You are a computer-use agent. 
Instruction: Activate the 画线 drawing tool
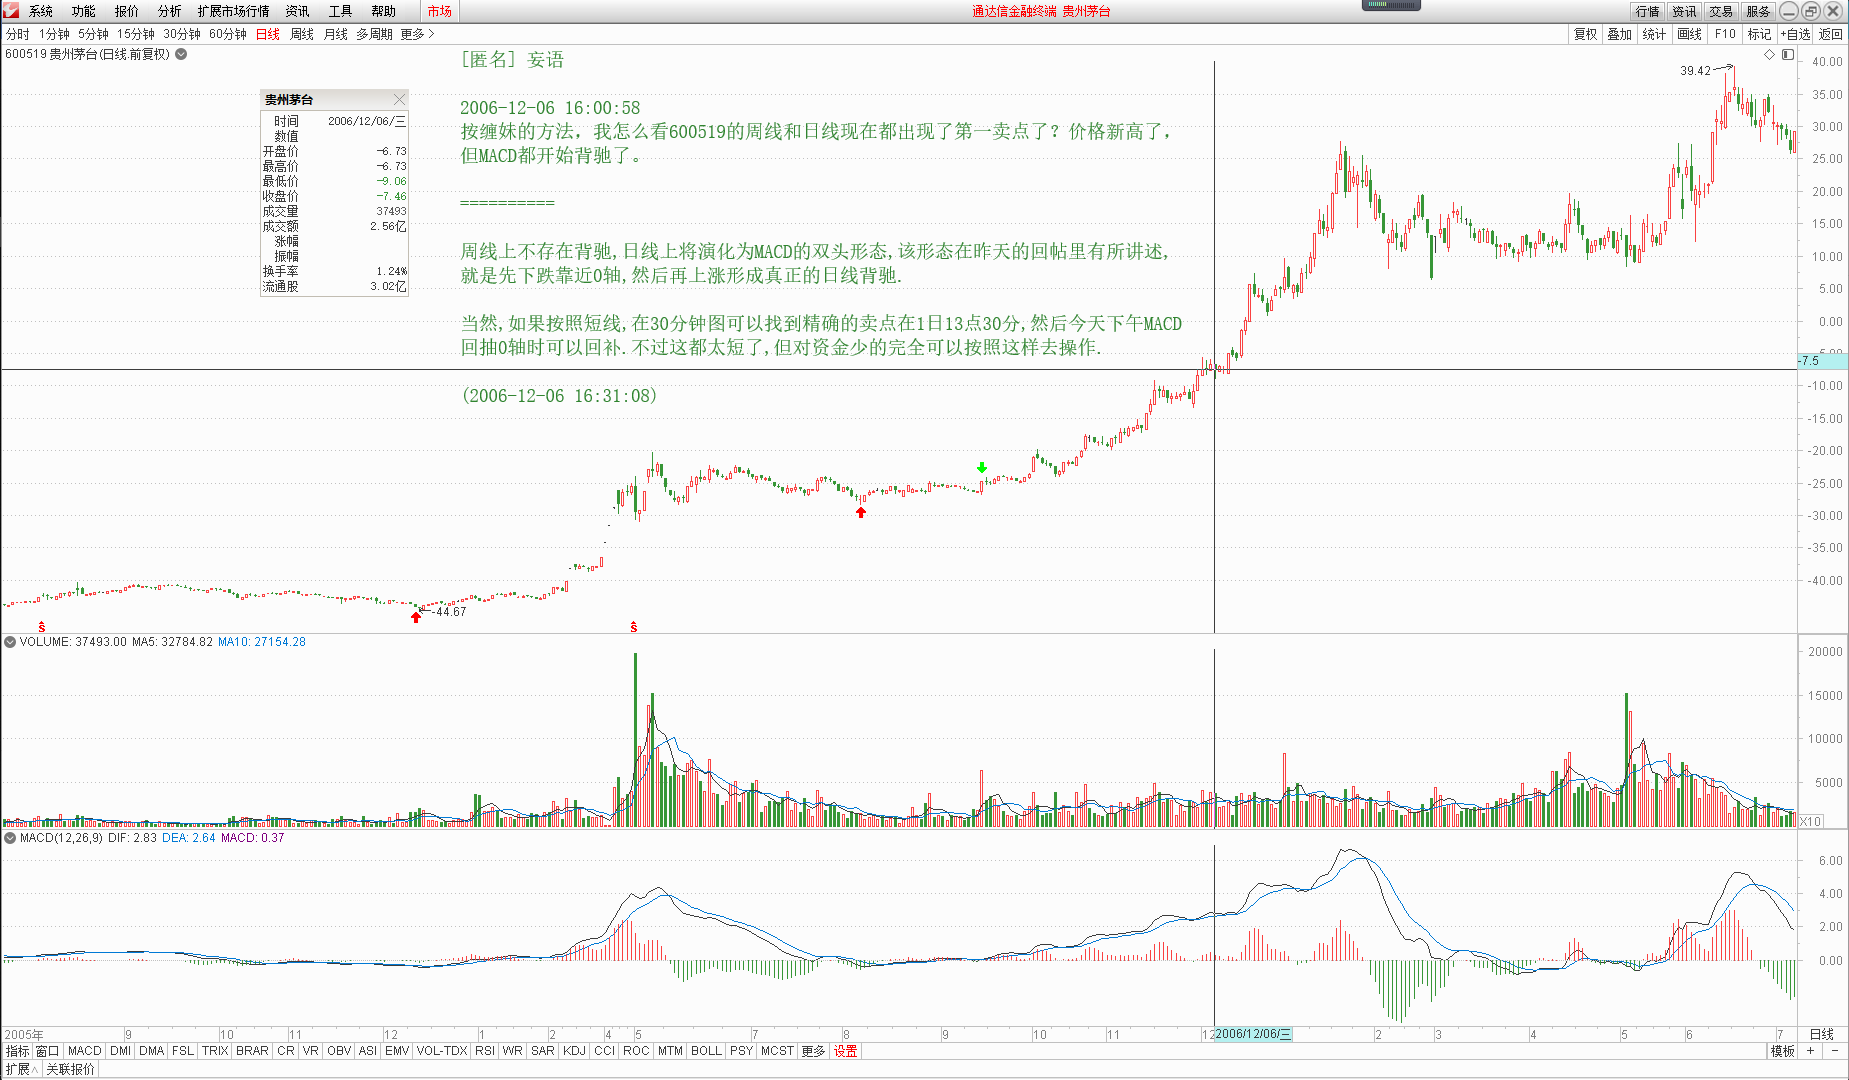(x=1689, y=33)
